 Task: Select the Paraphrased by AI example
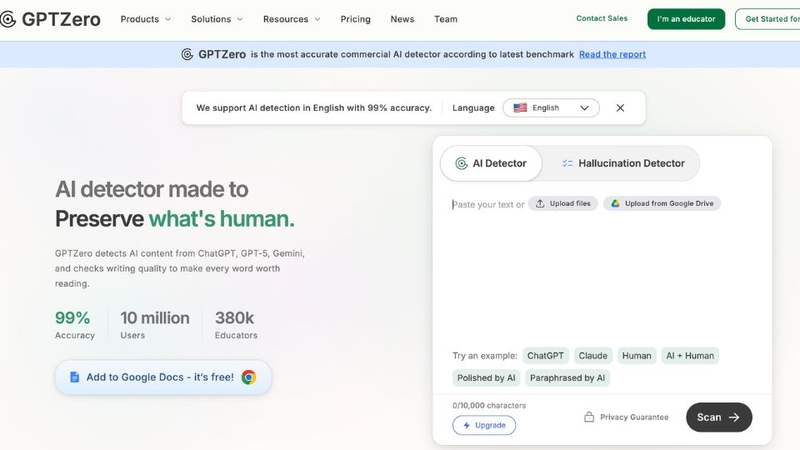(567, 378)
